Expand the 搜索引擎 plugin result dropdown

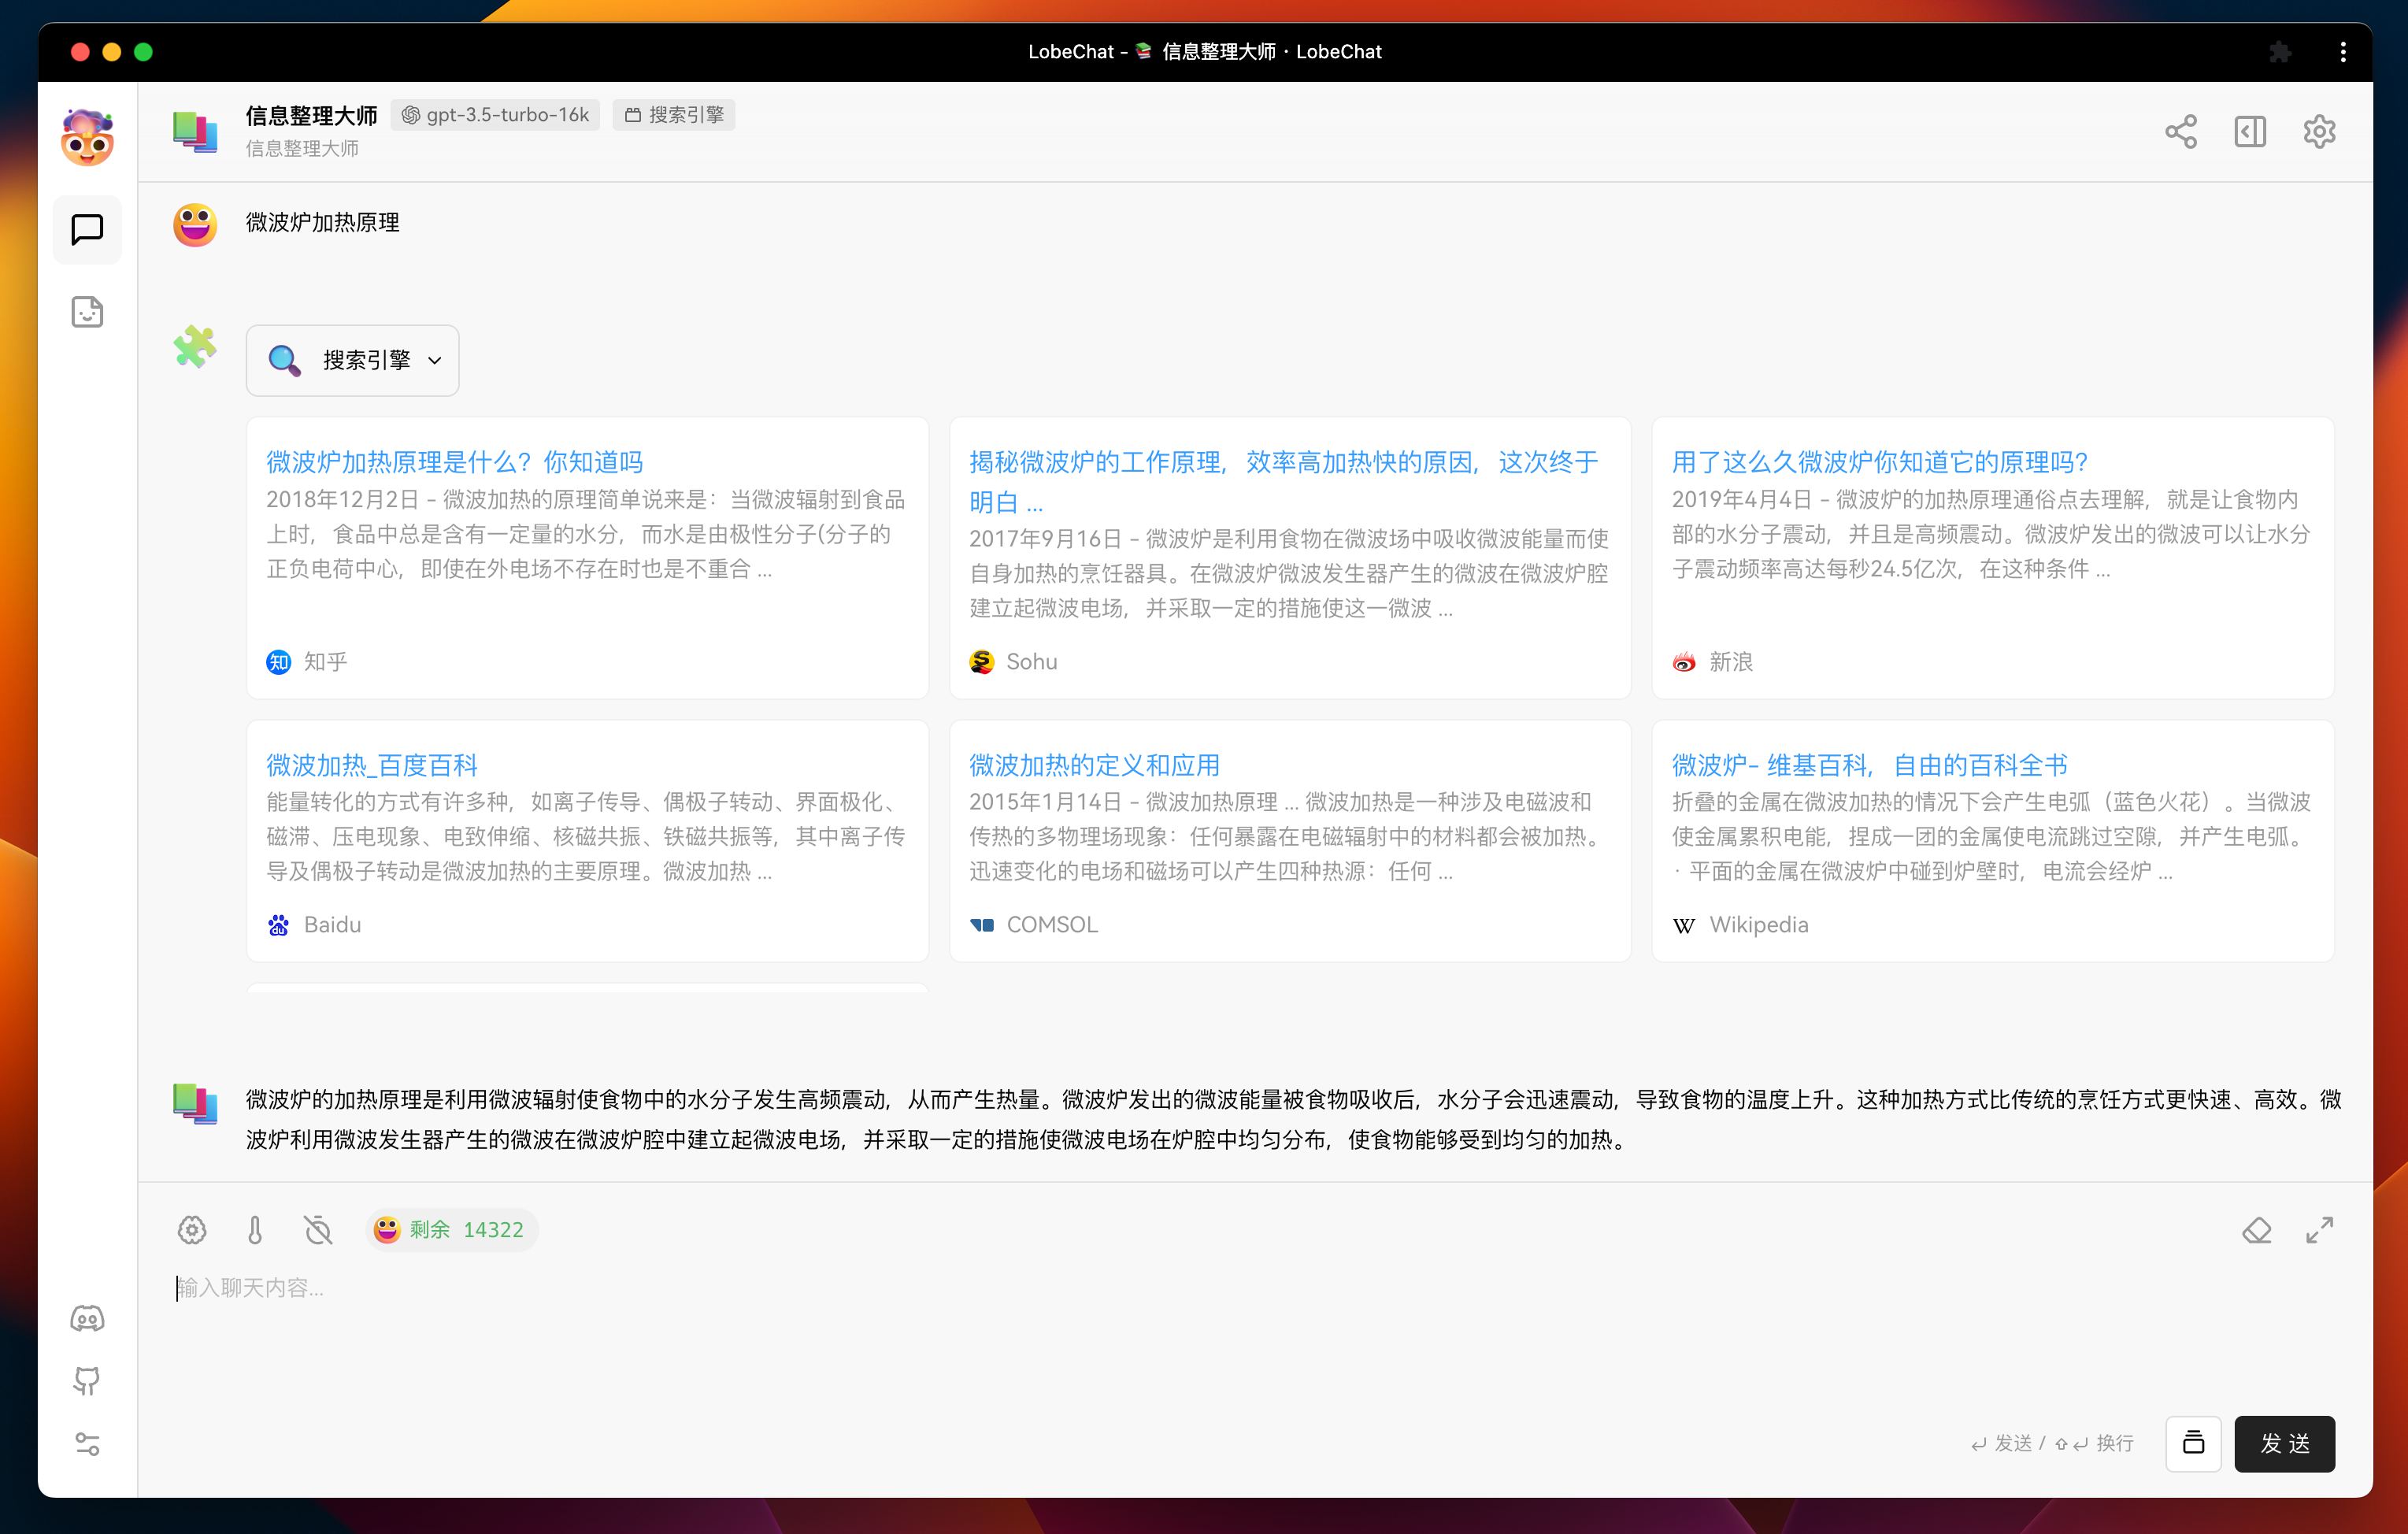pyautogui.click(x=353, y=360)
